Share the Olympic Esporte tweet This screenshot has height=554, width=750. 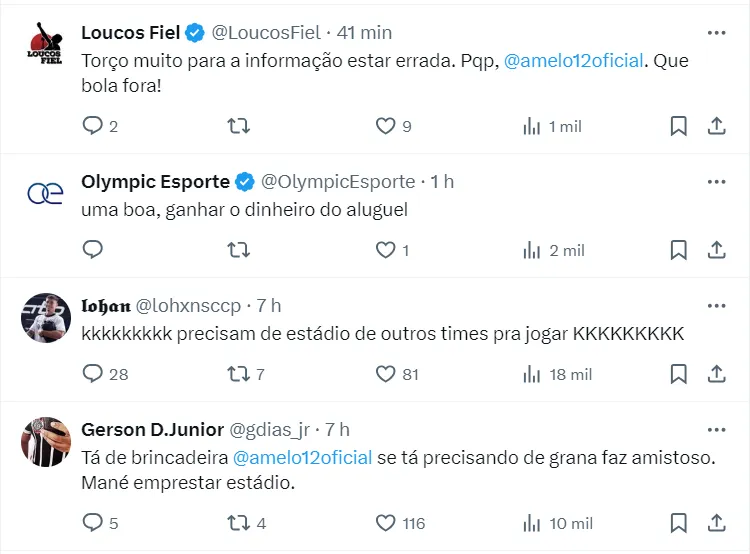coord(716,250)
